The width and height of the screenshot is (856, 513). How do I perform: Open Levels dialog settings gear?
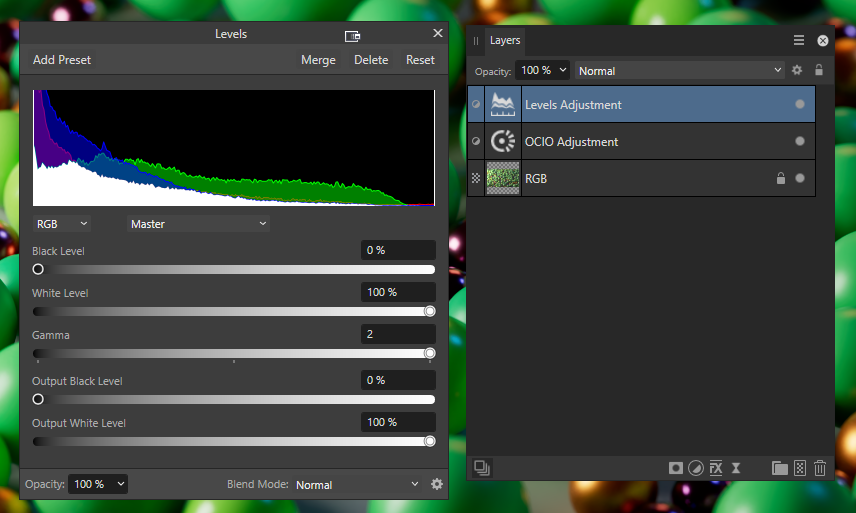point(437,484)
